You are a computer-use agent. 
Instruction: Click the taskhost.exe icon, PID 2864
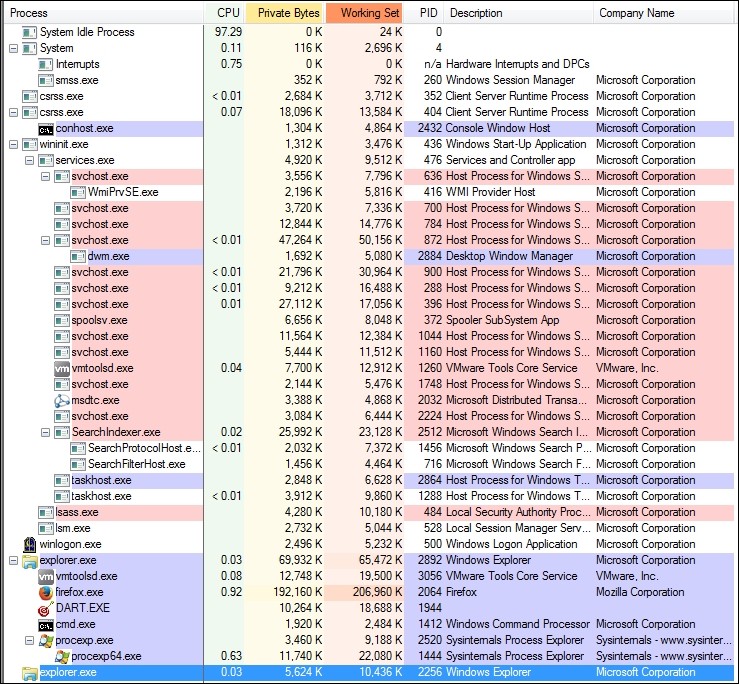[x=62, y=480]
